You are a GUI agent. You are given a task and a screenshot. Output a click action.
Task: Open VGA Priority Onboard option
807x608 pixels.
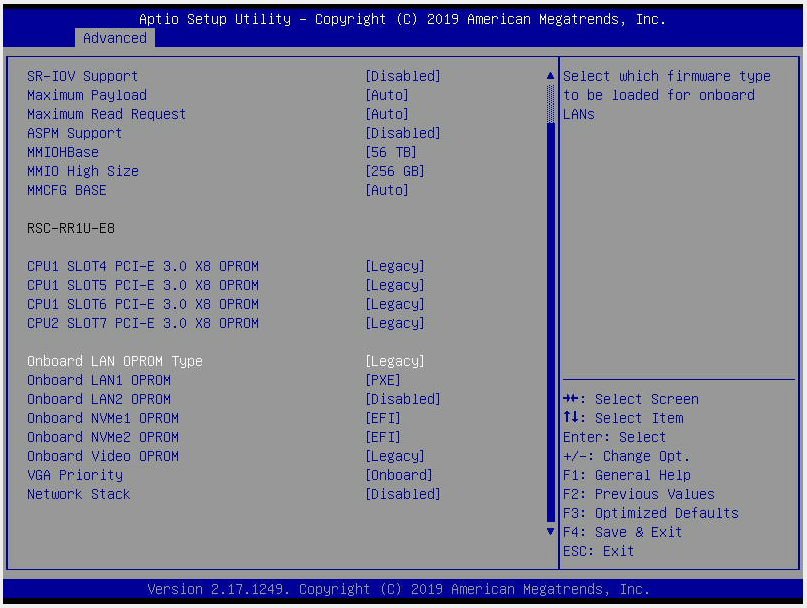[x=398, y=475]
